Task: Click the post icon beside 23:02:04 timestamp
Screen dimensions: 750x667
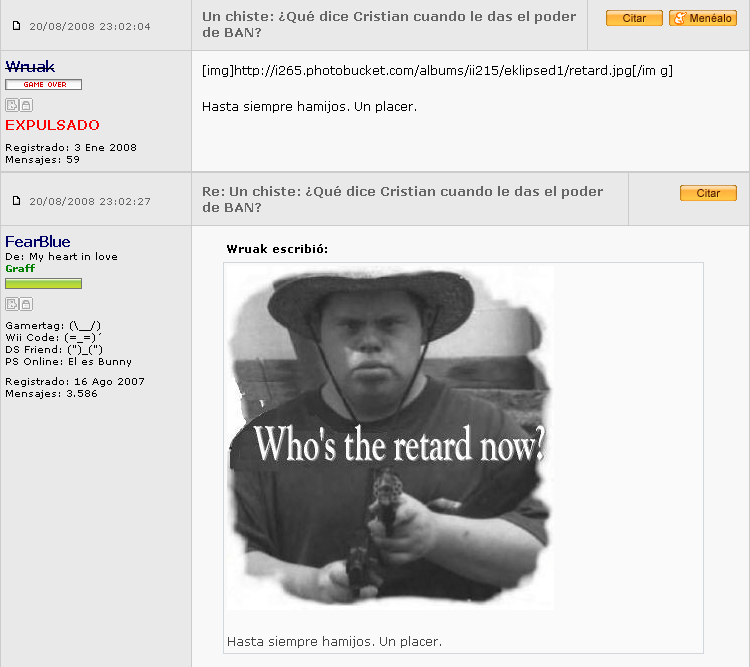Action: (x=16, y=26)
